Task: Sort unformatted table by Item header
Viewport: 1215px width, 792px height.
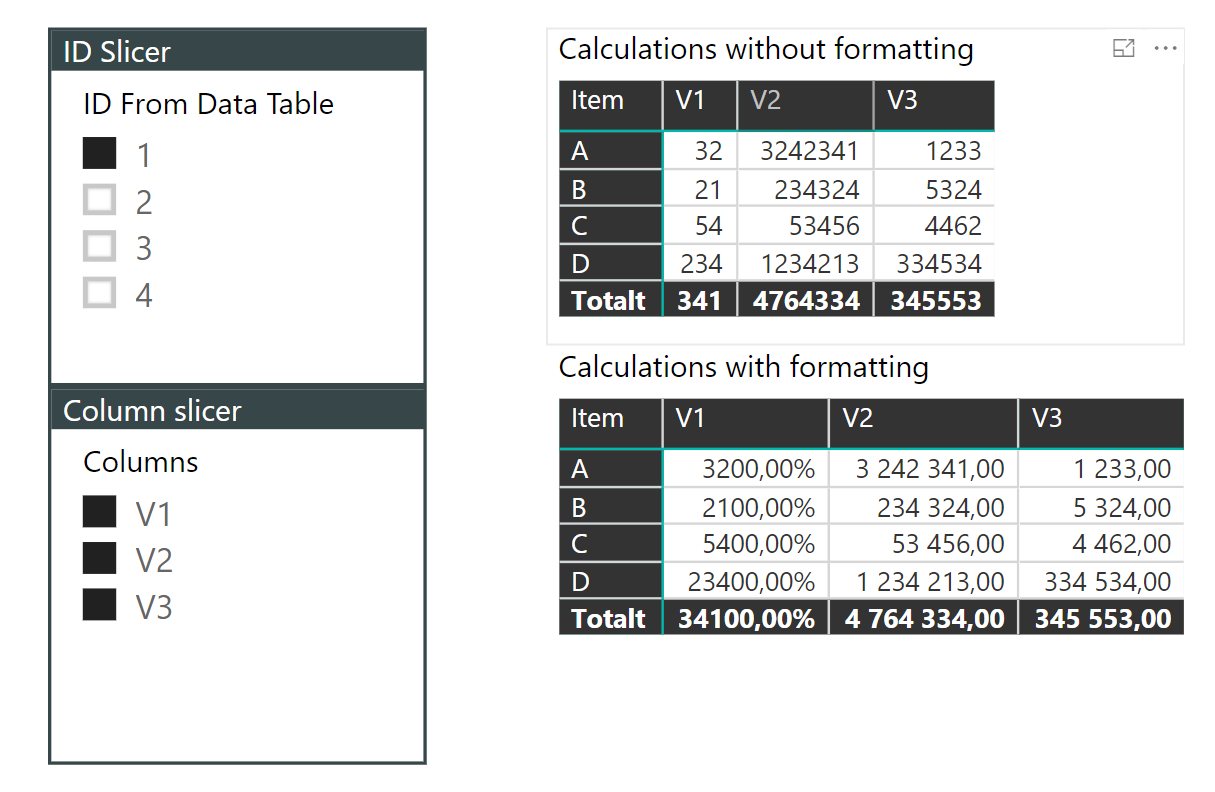Action: click(x=610, y=104)
